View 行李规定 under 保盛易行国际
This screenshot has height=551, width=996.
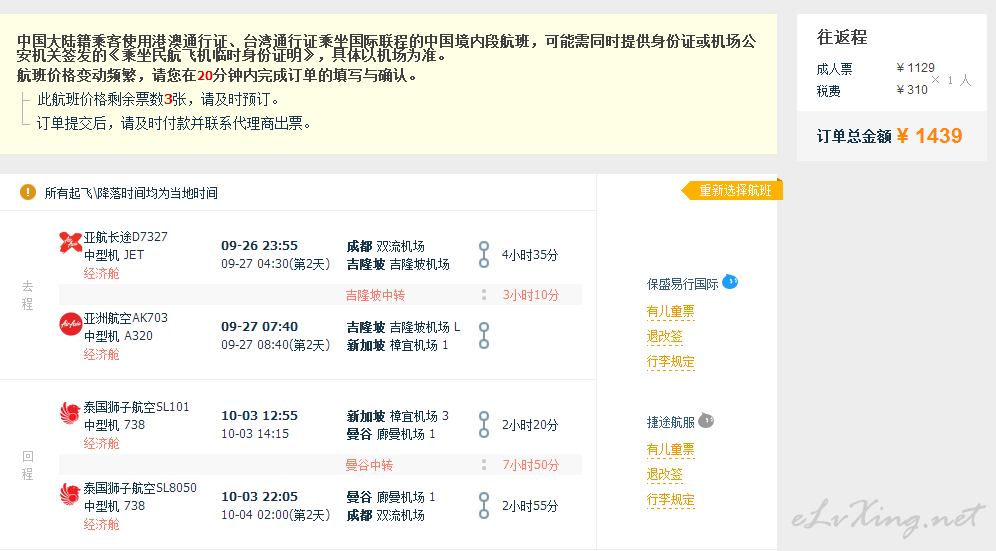click(x=670, y=362)
